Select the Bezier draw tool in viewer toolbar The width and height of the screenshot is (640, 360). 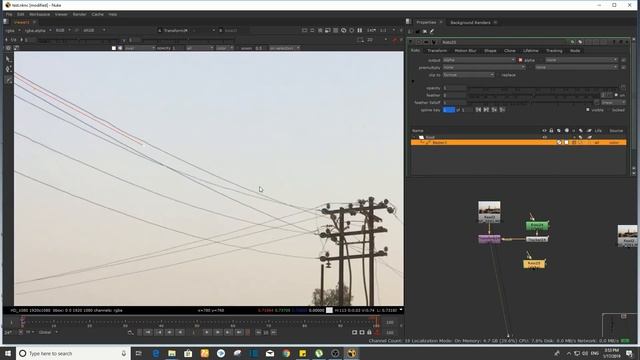pyautogui.click(x=8, y=80)
